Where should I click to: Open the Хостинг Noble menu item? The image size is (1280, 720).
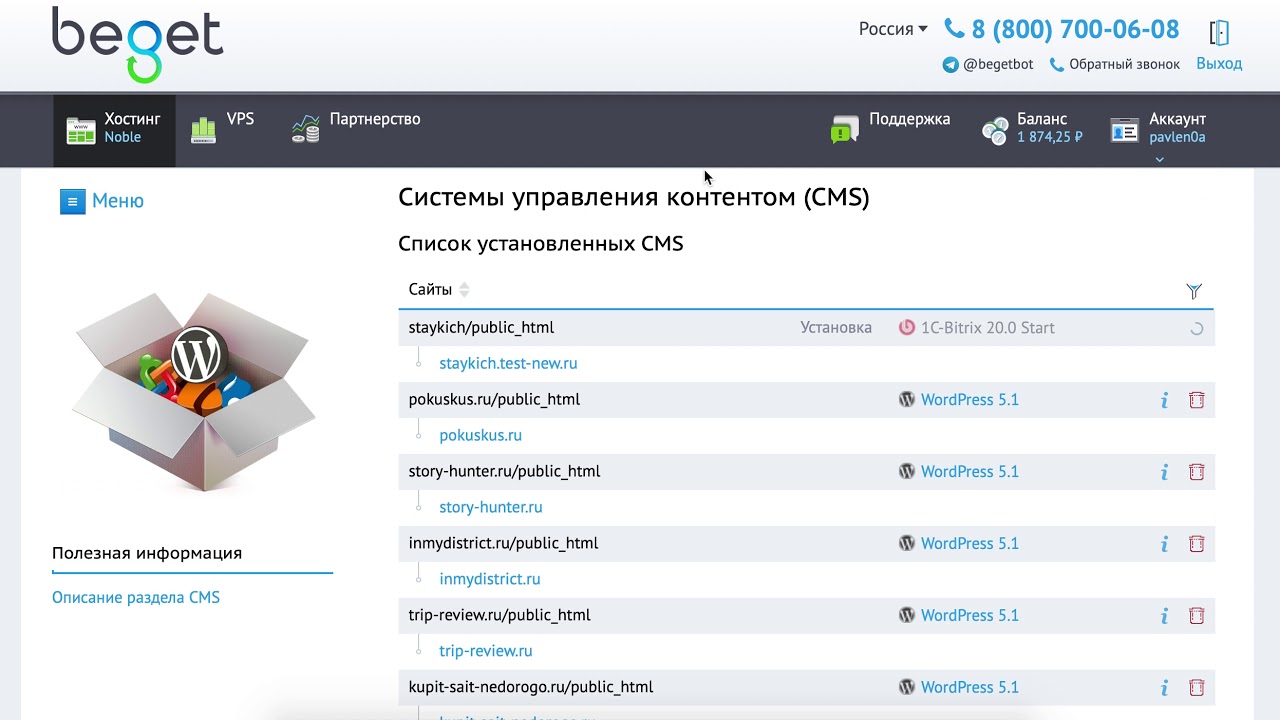pyautogui.click(x=114, y=130)
